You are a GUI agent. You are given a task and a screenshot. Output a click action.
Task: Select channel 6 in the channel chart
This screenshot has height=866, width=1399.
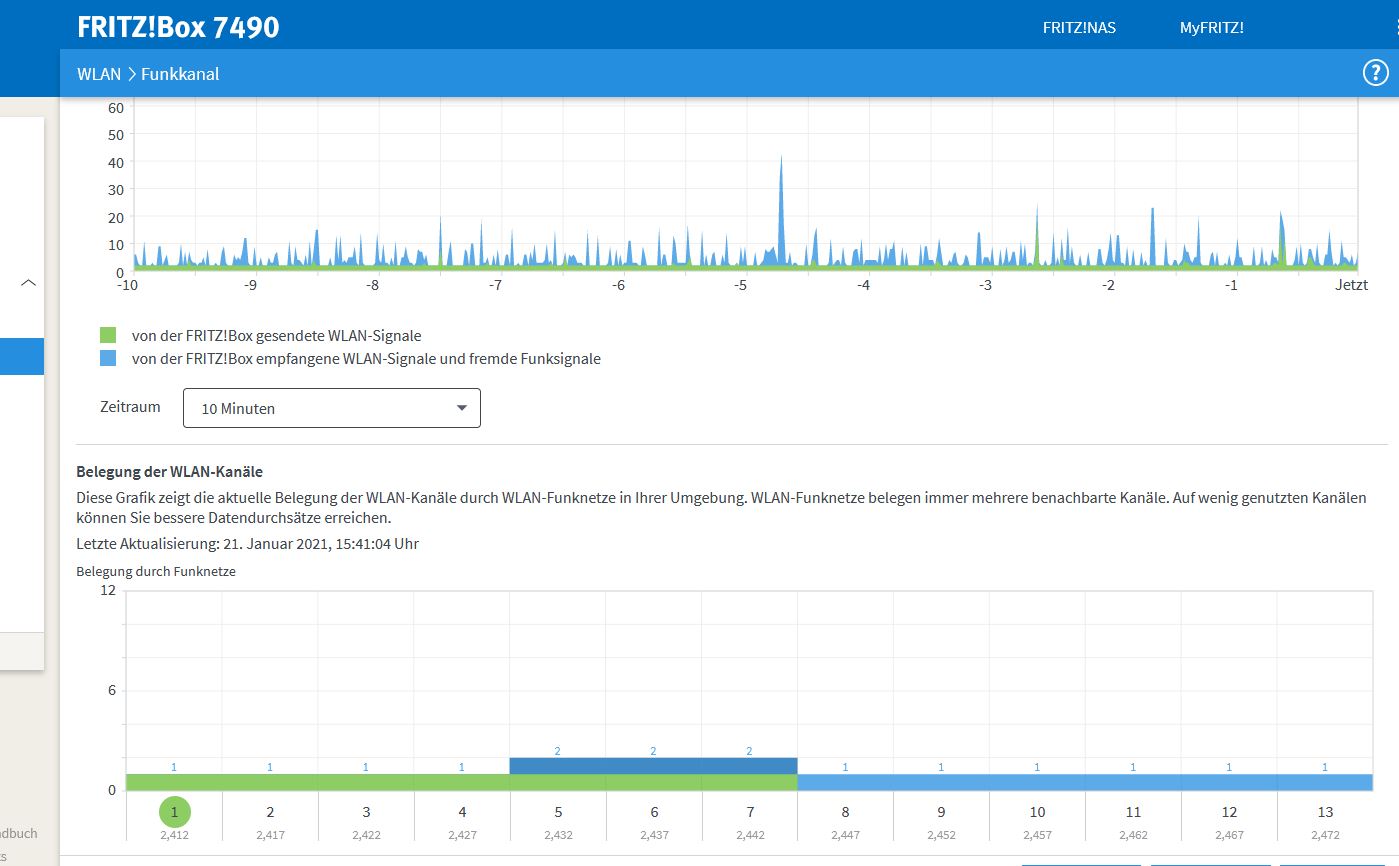pos(654,812)
